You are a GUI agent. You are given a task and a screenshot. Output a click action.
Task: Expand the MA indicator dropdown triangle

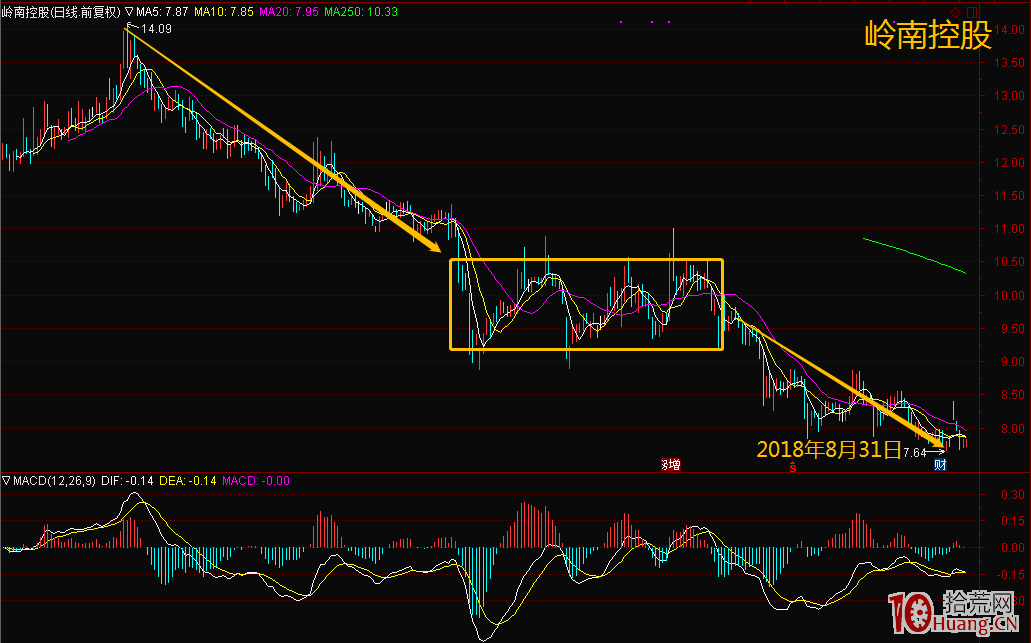click(x=129, y=12)
